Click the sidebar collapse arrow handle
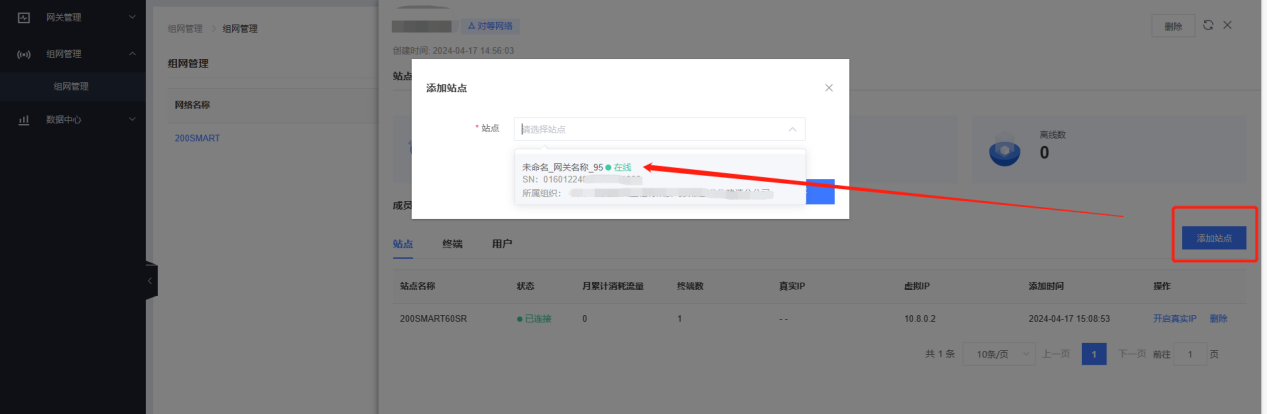 151,282
